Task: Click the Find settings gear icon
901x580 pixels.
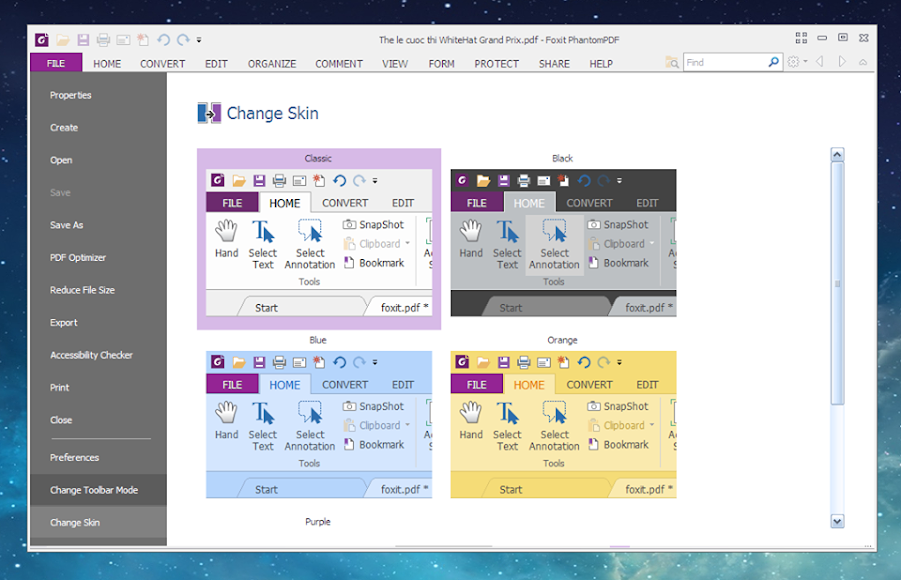Action: point(794,62)
